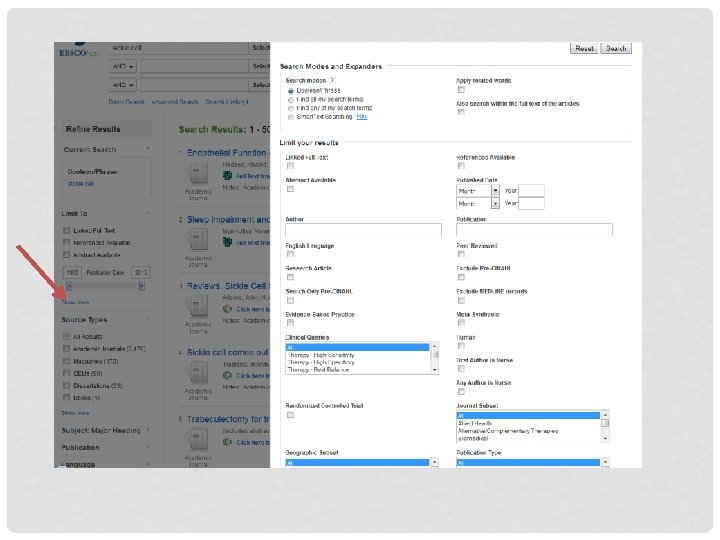Open the second Published Date Month dropdown
Screen dimensions: 720x540
[x=478, y=203]
